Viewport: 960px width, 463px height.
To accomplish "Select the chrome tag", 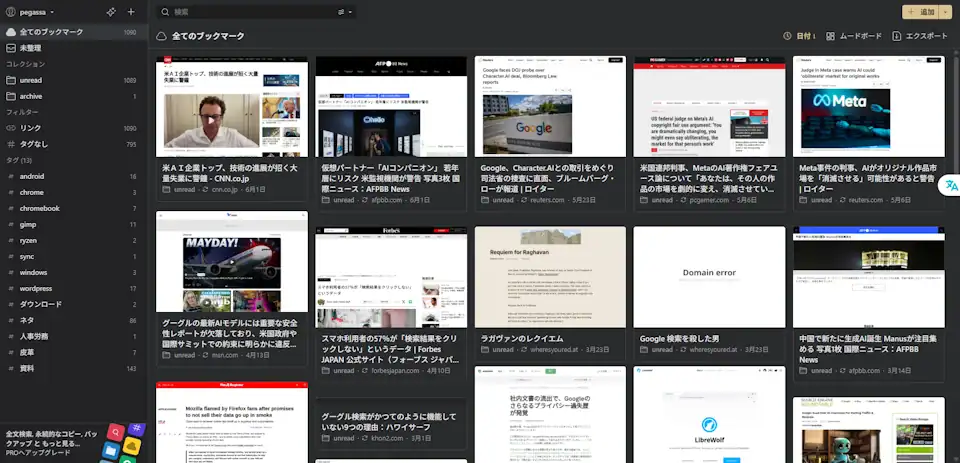I will [73, 192].
